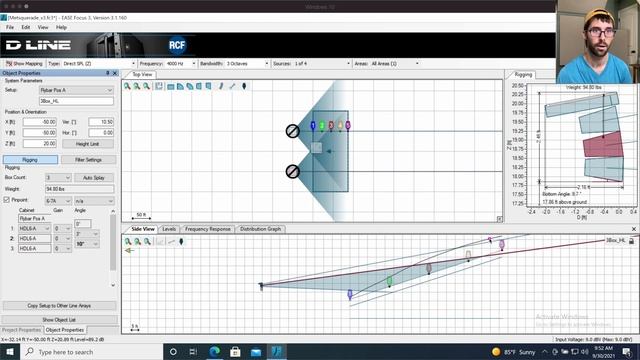
Task: Click the yellow direction arrow in Side View
Action: pos(129,251)
